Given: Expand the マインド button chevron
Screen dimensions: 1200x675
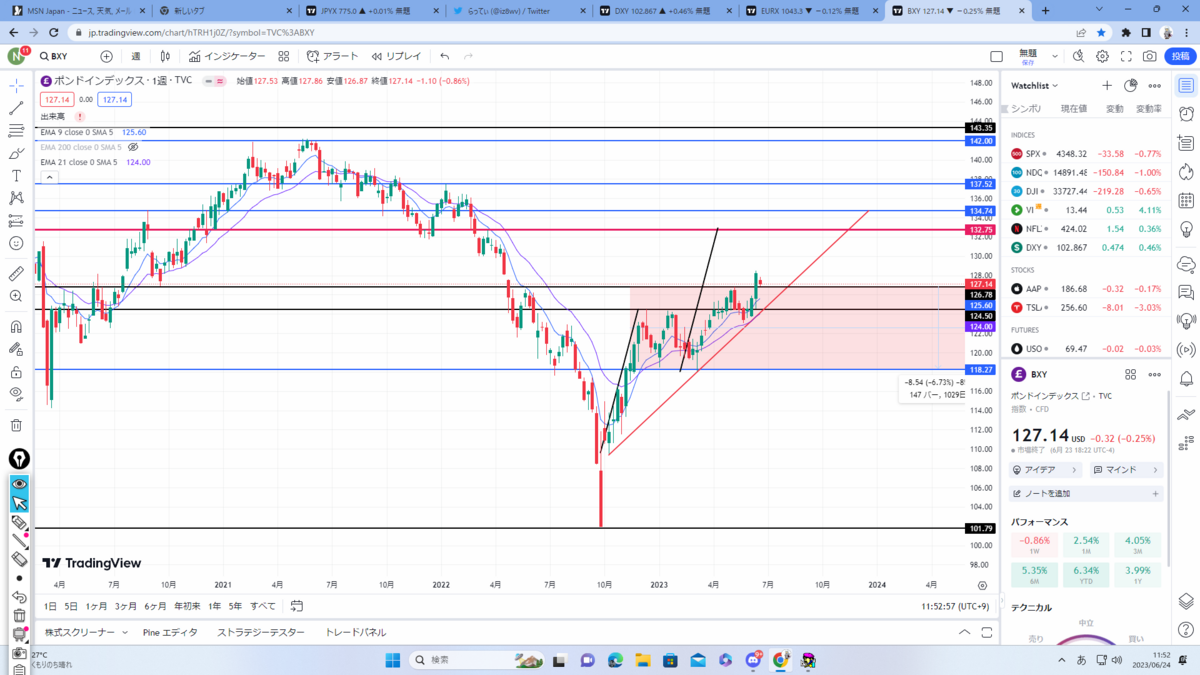Looking at the screenshot, I should (1157, 469).
